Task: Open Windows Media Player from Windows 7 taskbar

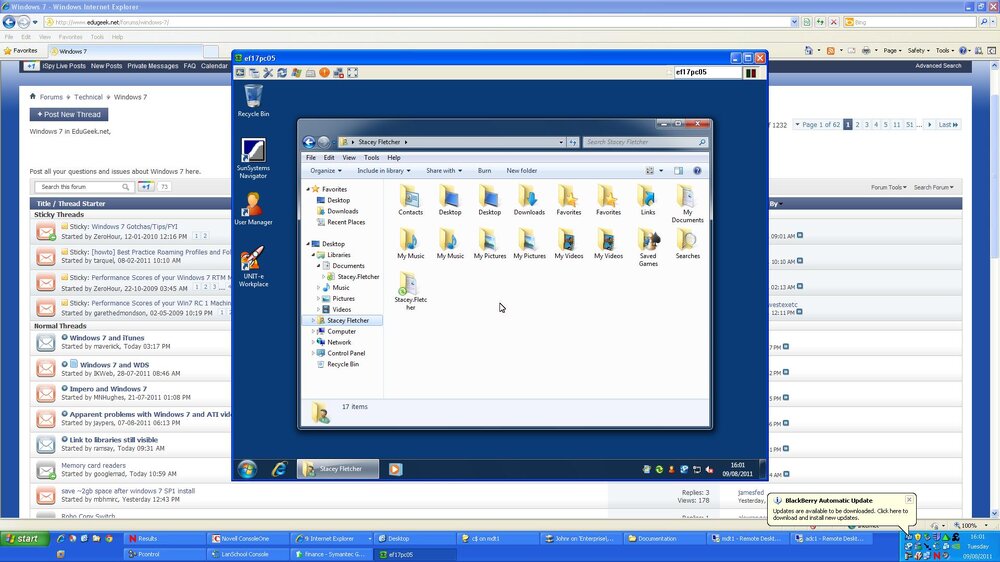Action: (395, 469)
